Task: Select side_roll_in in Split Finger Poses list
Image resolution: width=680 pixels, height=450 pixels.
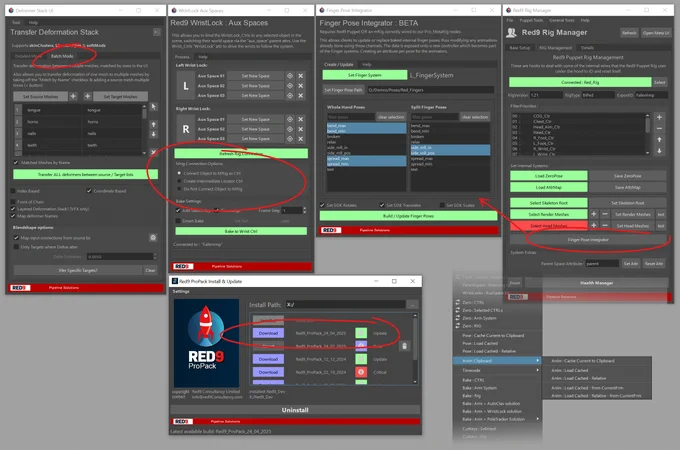Action: point(450,147)
